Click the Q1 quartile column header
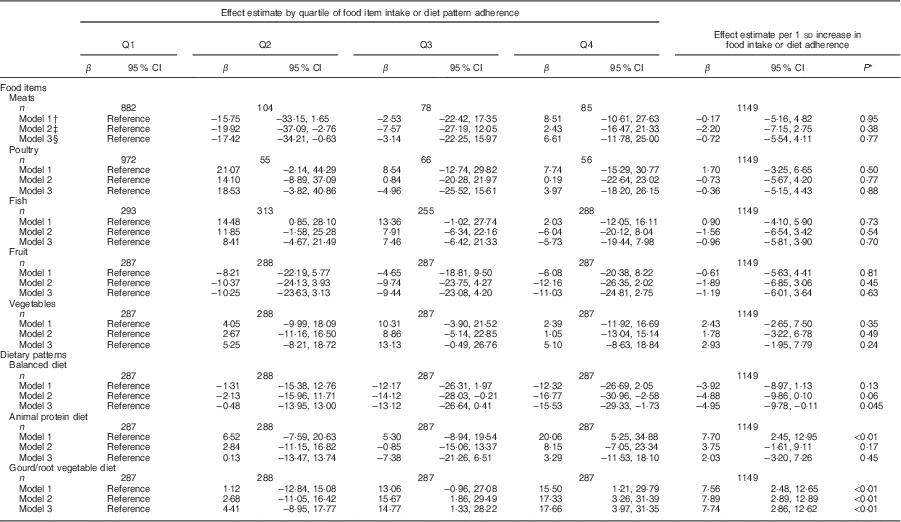Screen dimensions: 901x522 coord(127,46)
